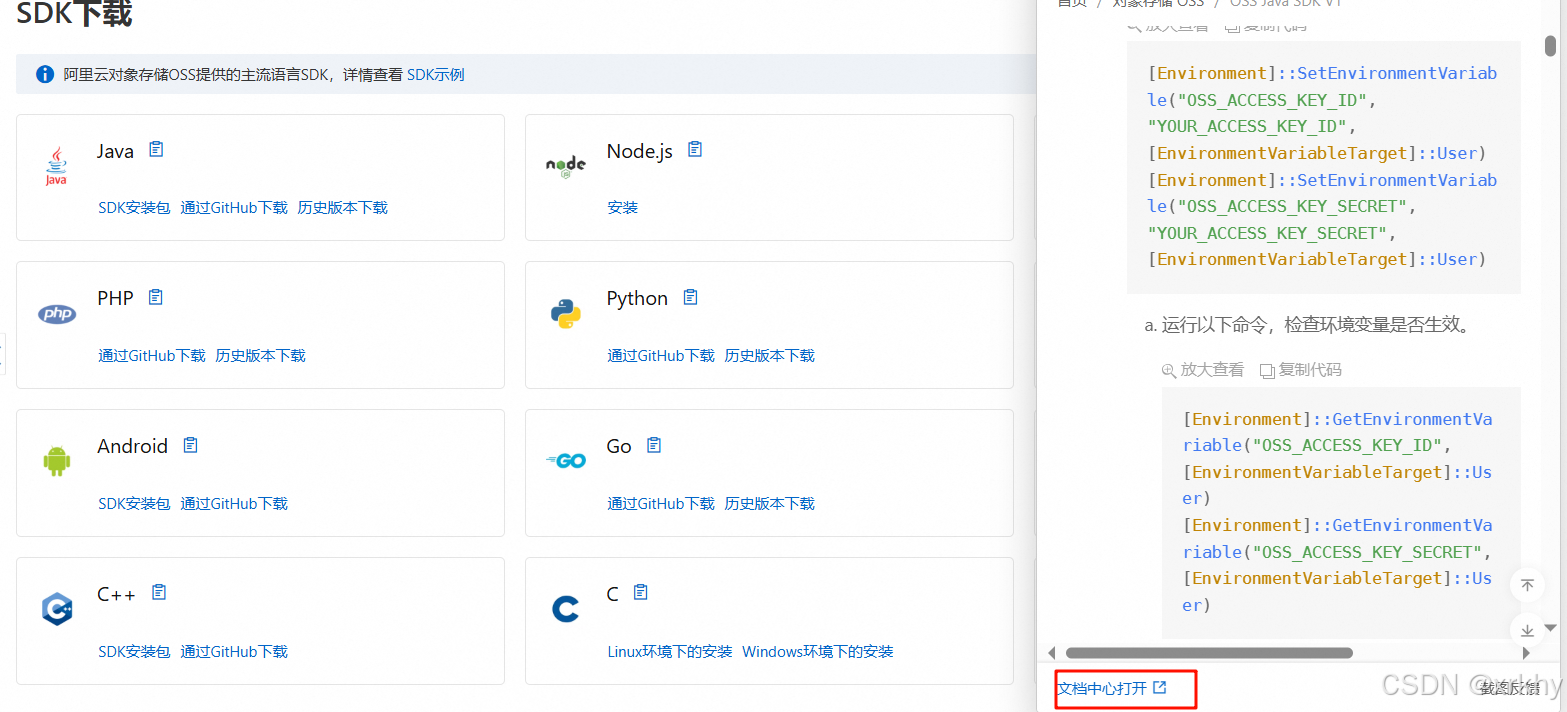Click 文档中心打开 at panel bottom
Image resolution: width=1567 pixels, height=712 pixels.
(x=1102, y=688)
